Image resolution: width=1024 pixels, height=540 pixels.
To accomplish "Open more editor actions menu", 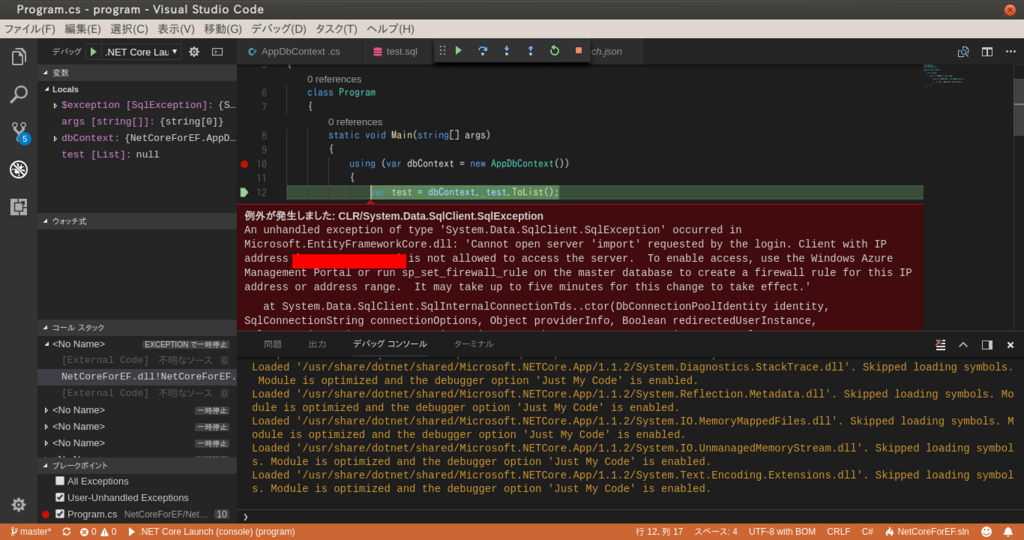I will coord(1010,52).
